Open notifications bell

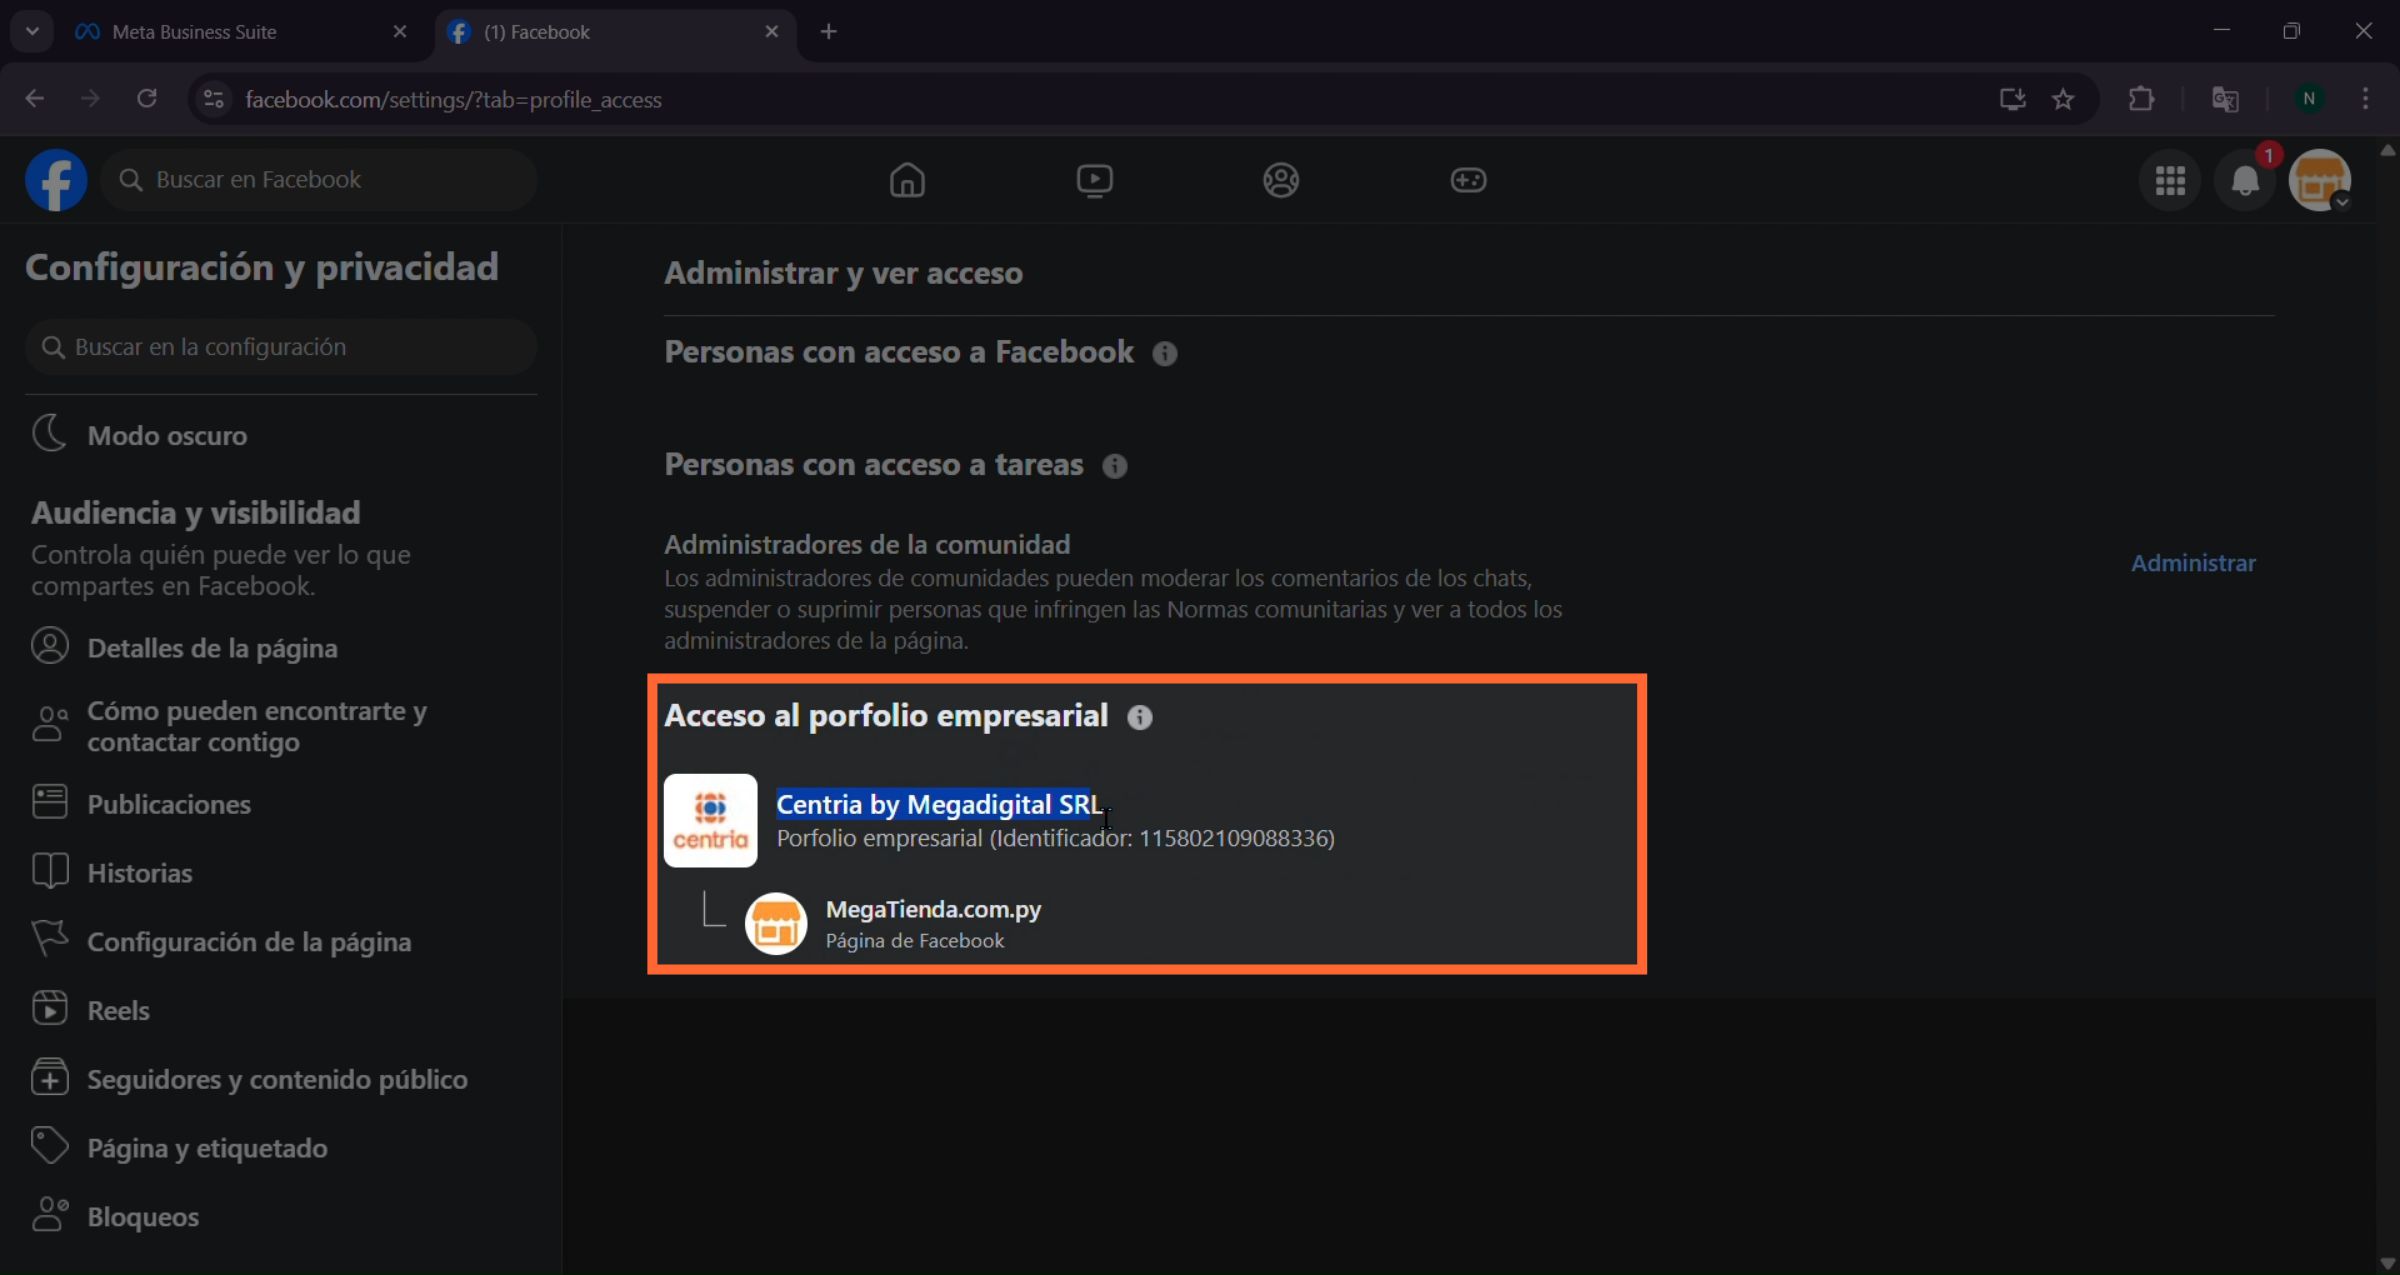2245,181
